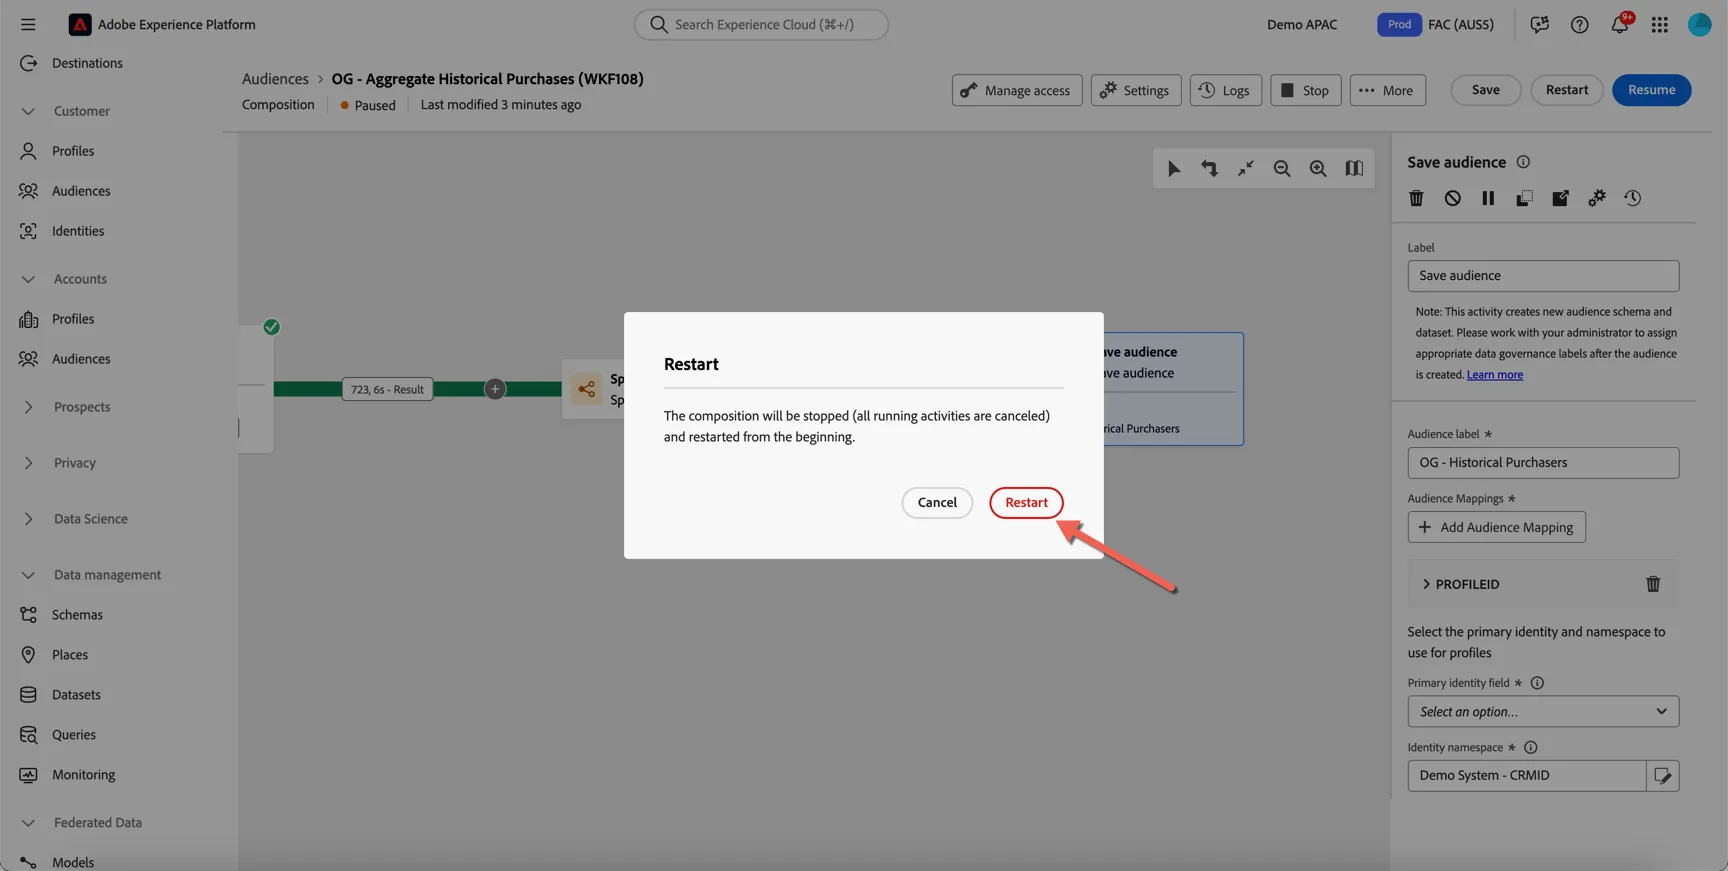Click the Audience label input field
This screenshot has height=871, width=1728.
point(1543,463)
